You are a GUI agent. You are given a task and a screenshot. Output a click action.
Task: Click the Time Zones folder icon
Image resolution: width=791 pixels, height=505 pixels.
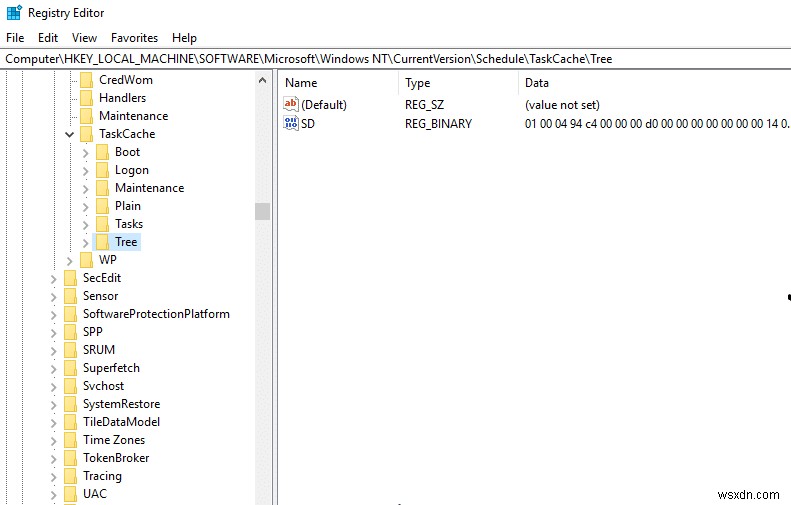71,440
